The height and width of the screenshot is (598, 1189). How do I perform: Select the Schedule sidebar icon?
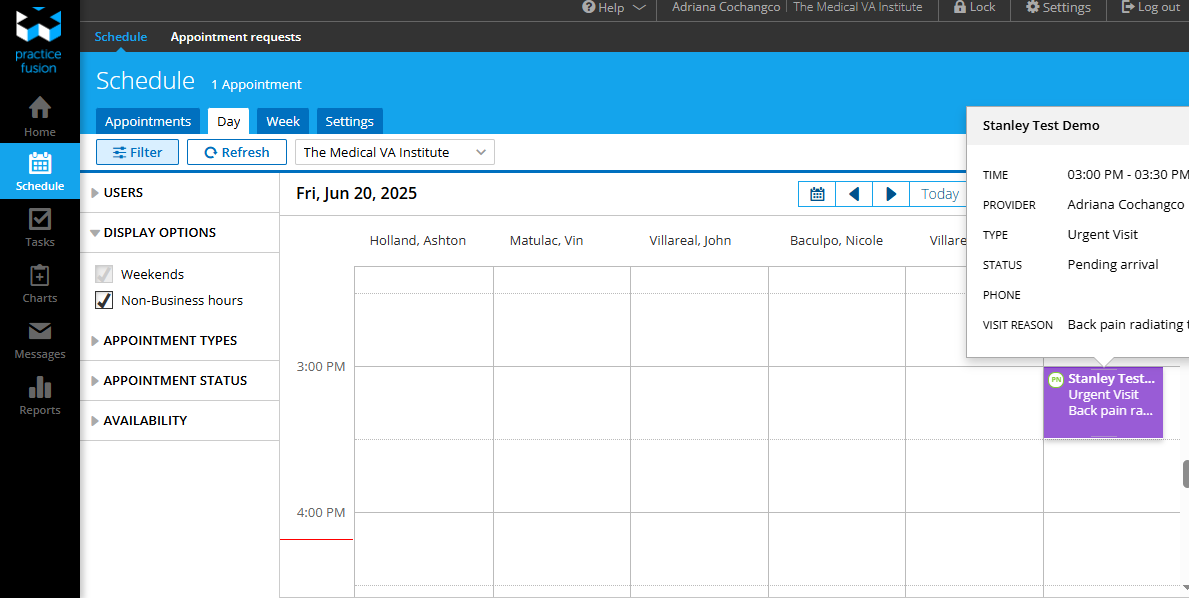point(39,171)
